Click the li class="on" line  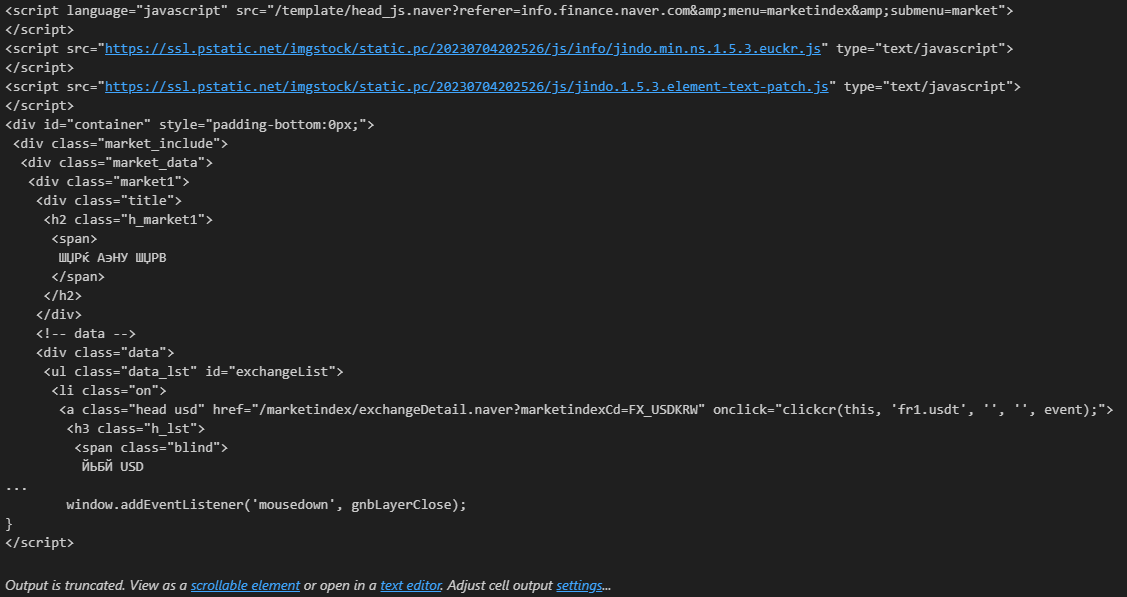pyautogui.click(x=109, y=390)
